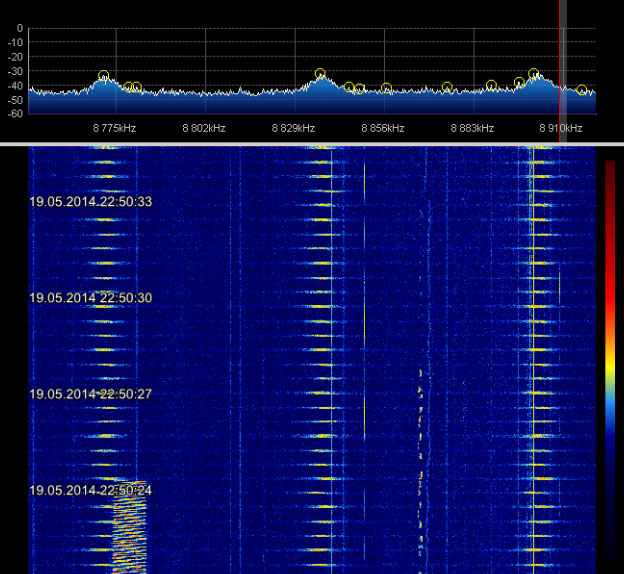Click the 8 856kHz frequency axis label
Viewport: 624px width, 574px height.
pos(383,128)
